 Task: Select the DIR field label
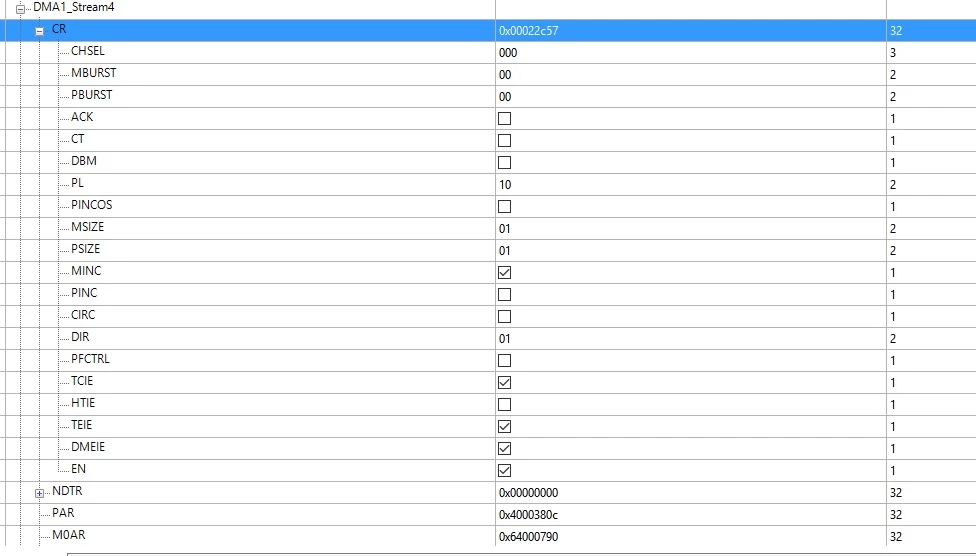coord(80,337)
